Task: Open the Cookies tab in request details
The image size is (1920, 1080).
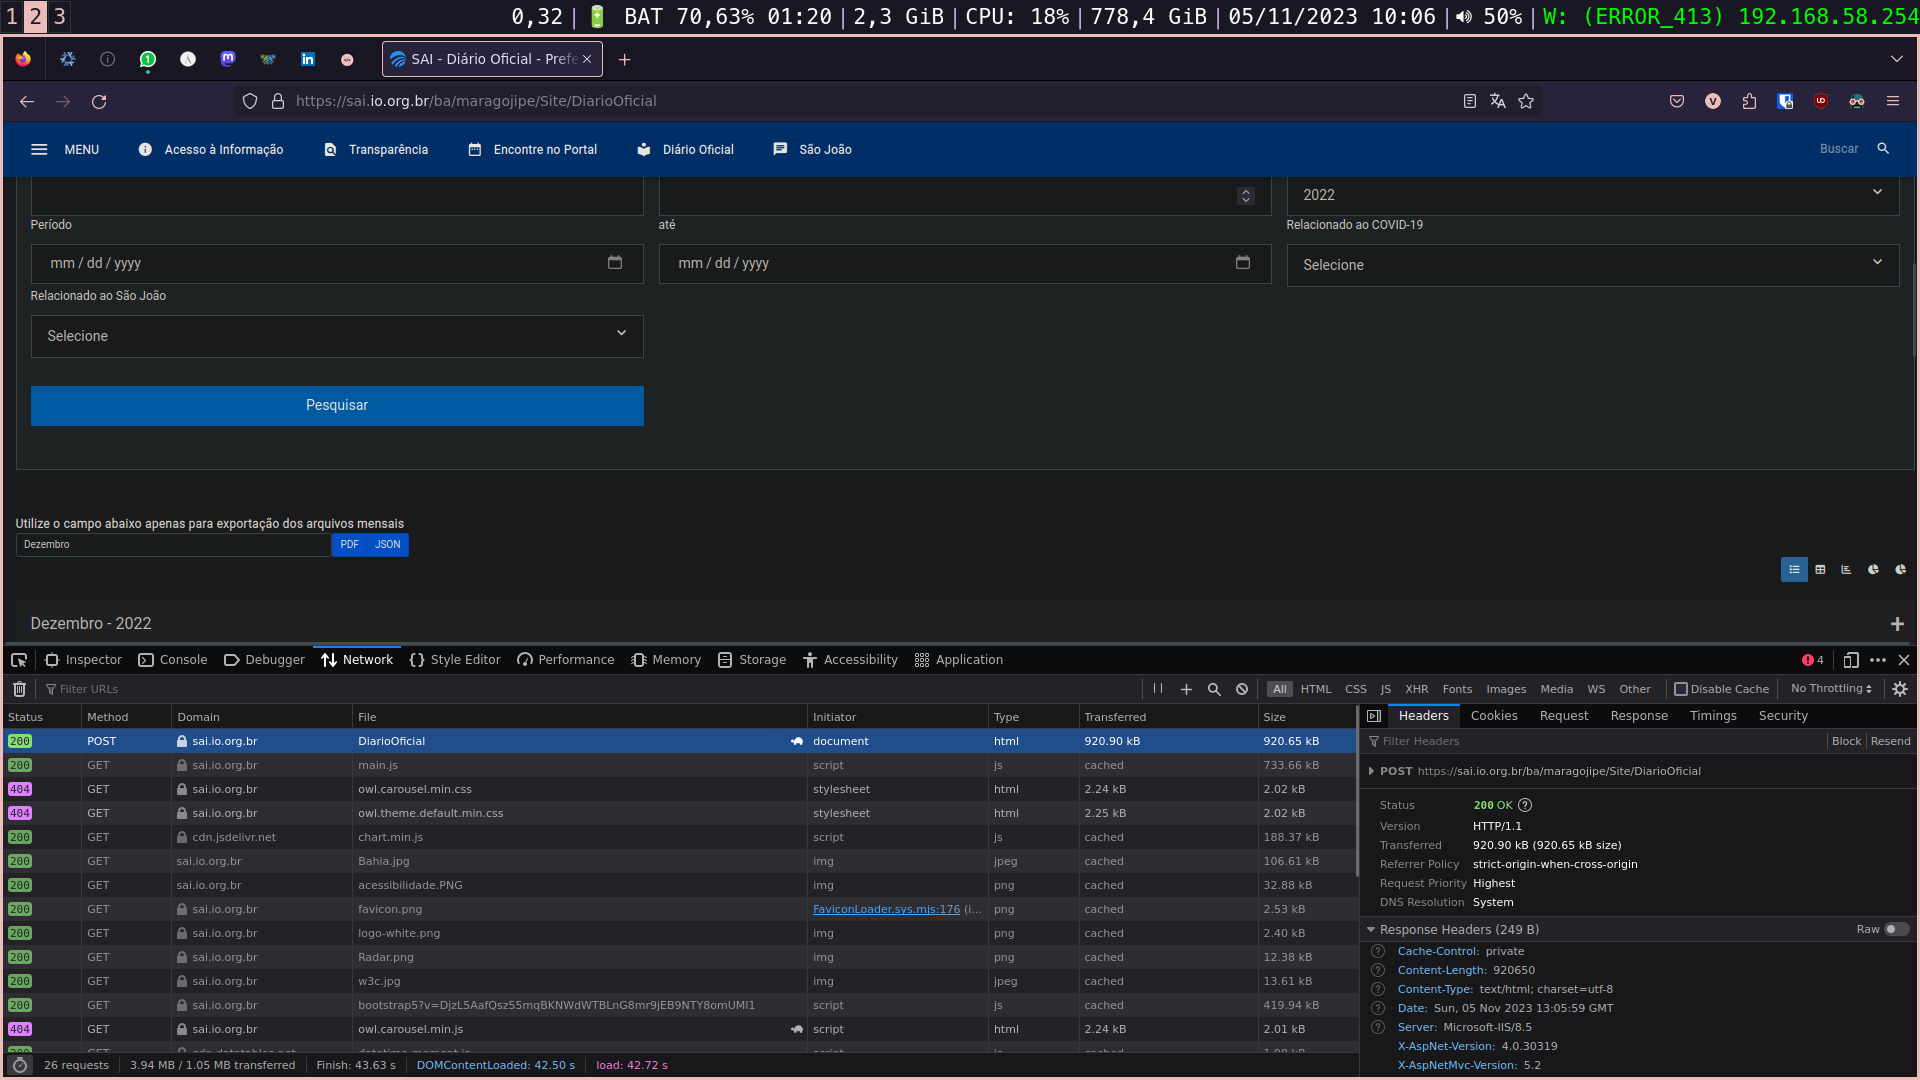Action: tap(1494, 716)
